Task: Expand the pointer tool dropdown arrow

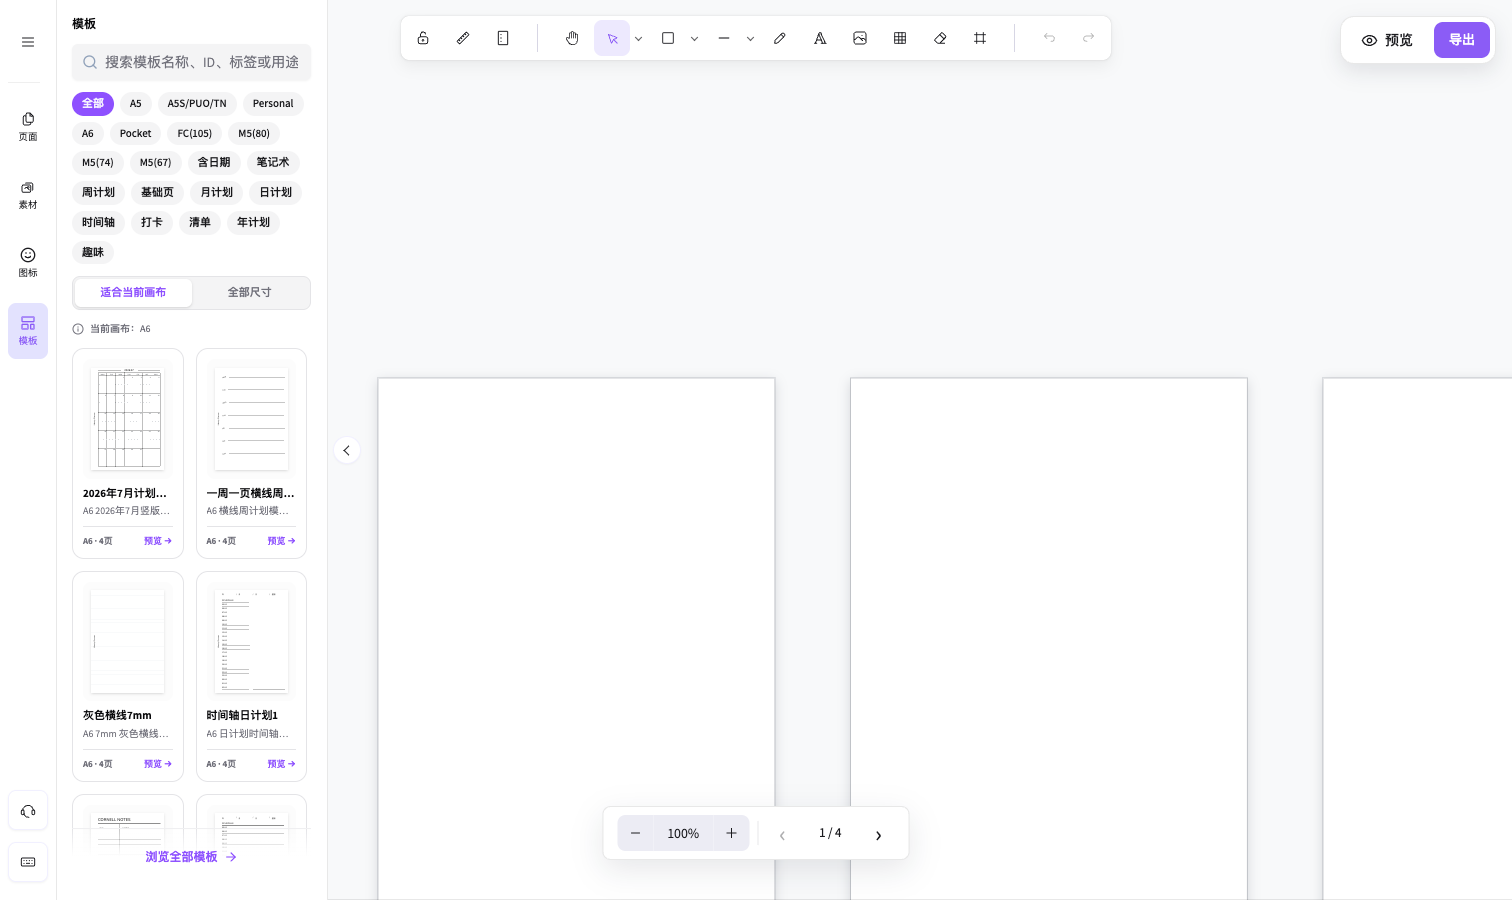Action: (638, 39)
